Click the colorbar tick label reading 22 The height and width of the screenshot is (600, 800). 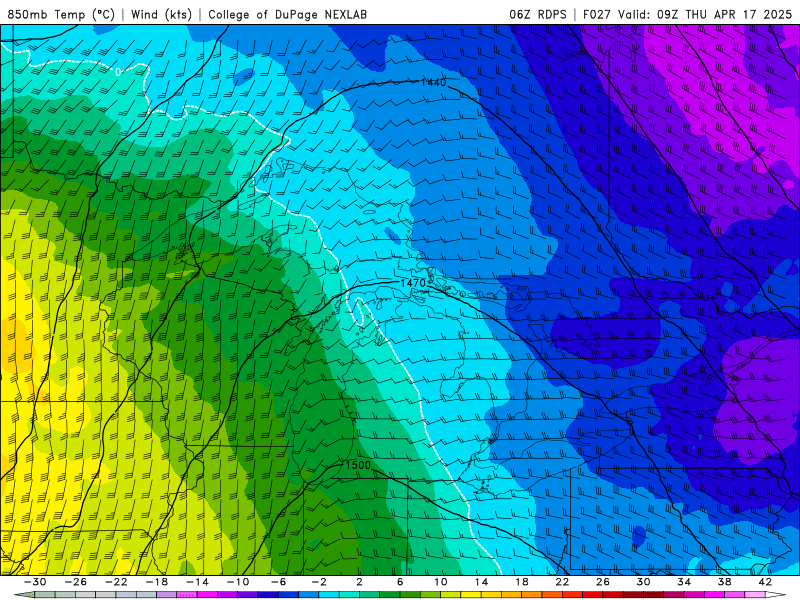pyautogui.click(x=562, y=582)
